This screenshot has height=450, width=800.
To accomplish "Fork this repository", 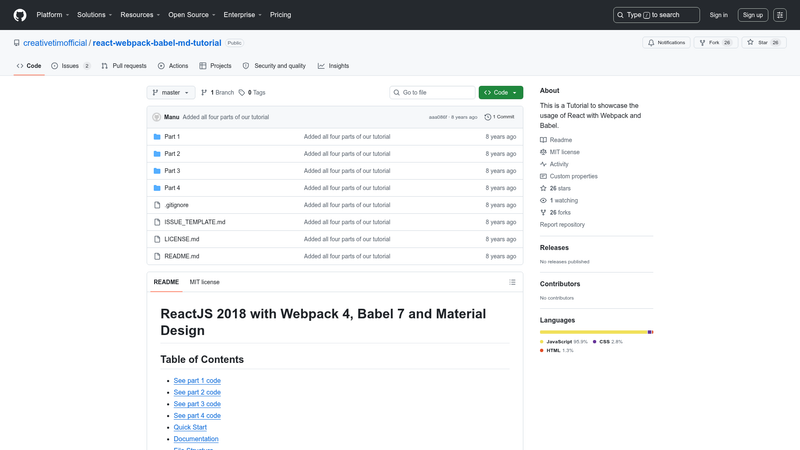I will click(715, 42).
